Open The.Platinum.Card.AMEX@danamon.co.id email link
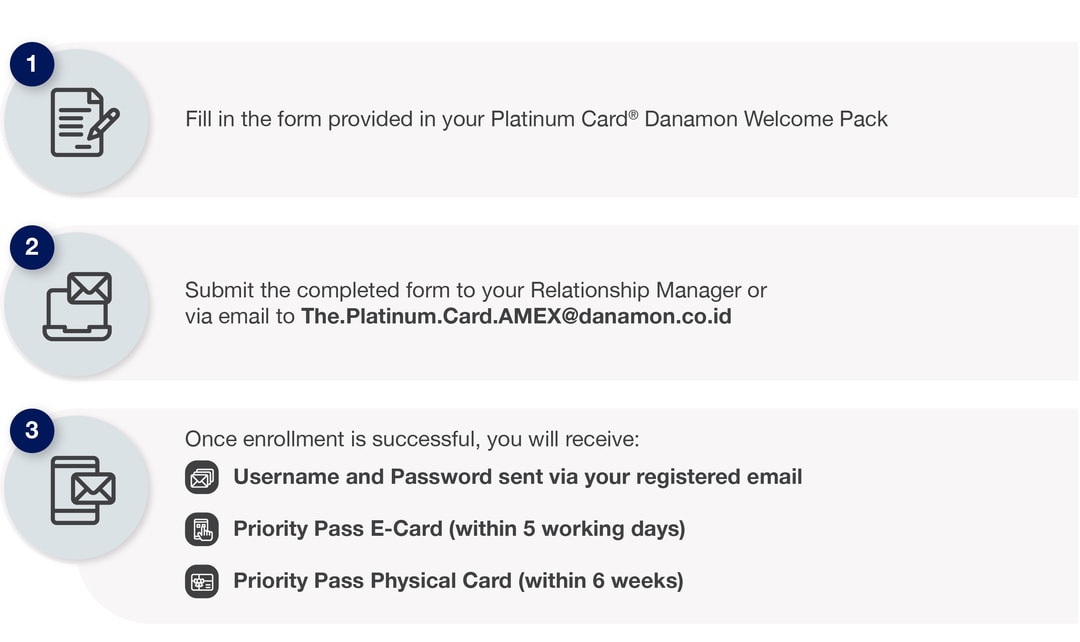The height and width of the screenshot is (642, 1080). [x=517, y=316]
